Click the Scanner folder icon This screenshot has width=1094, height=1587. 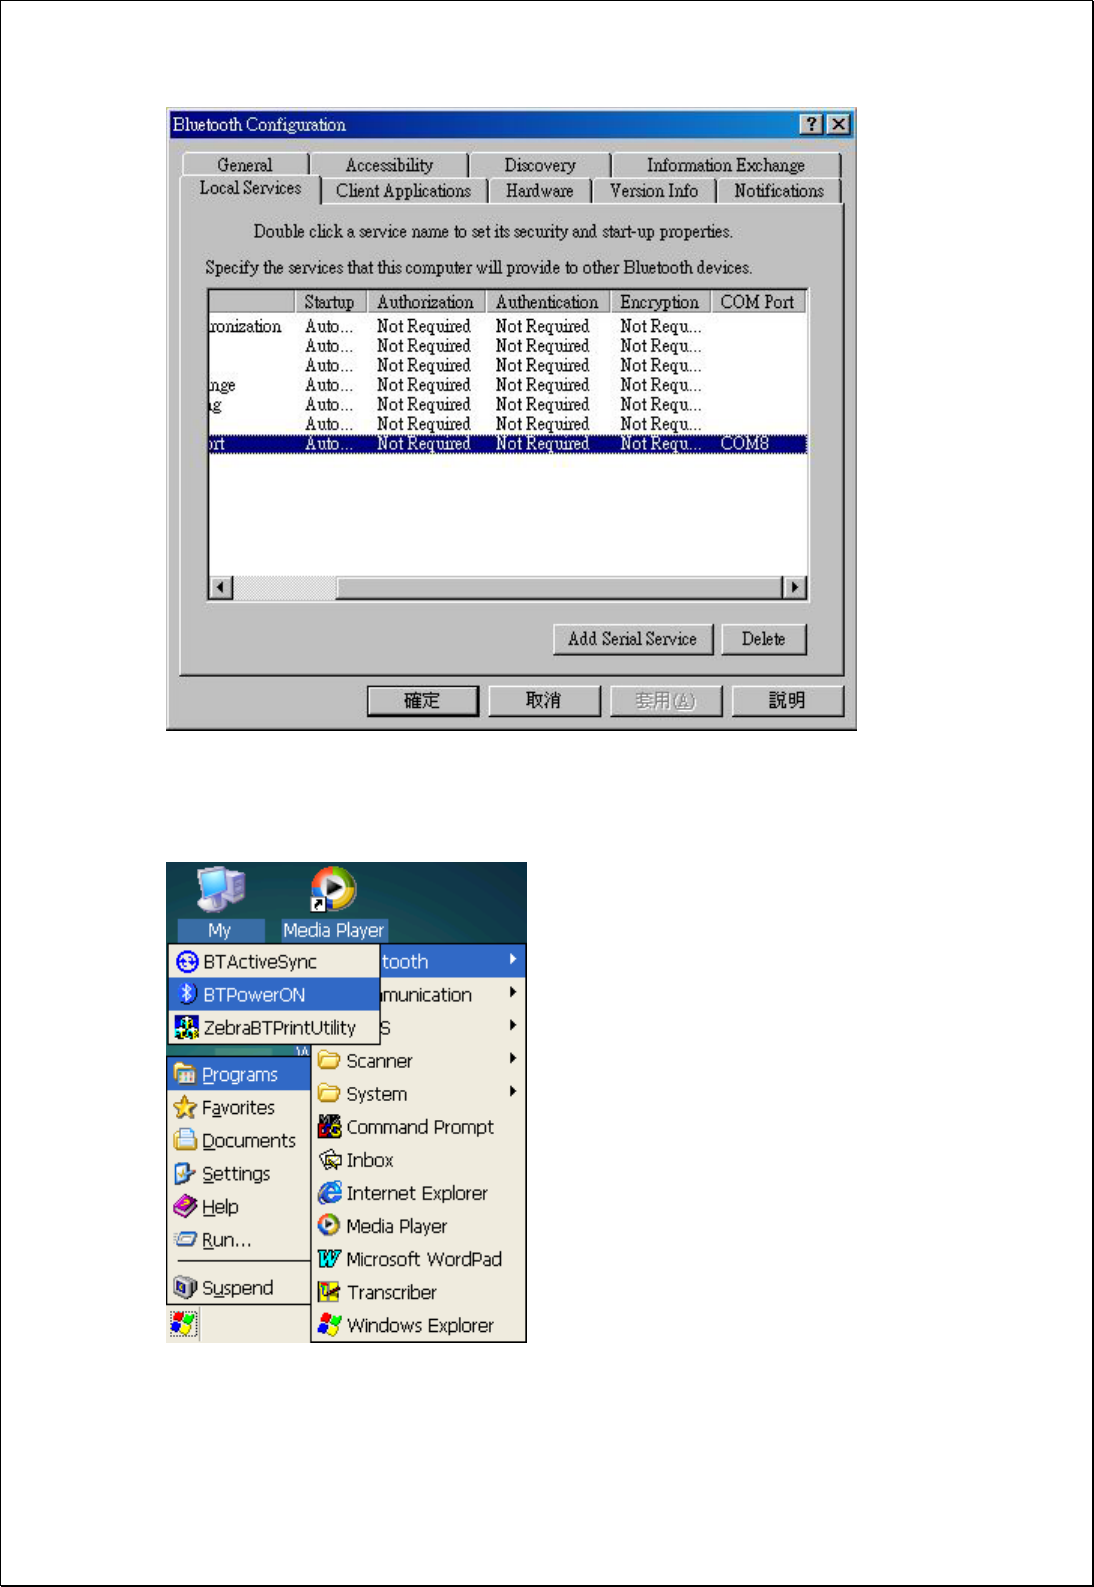point(329,1060)
